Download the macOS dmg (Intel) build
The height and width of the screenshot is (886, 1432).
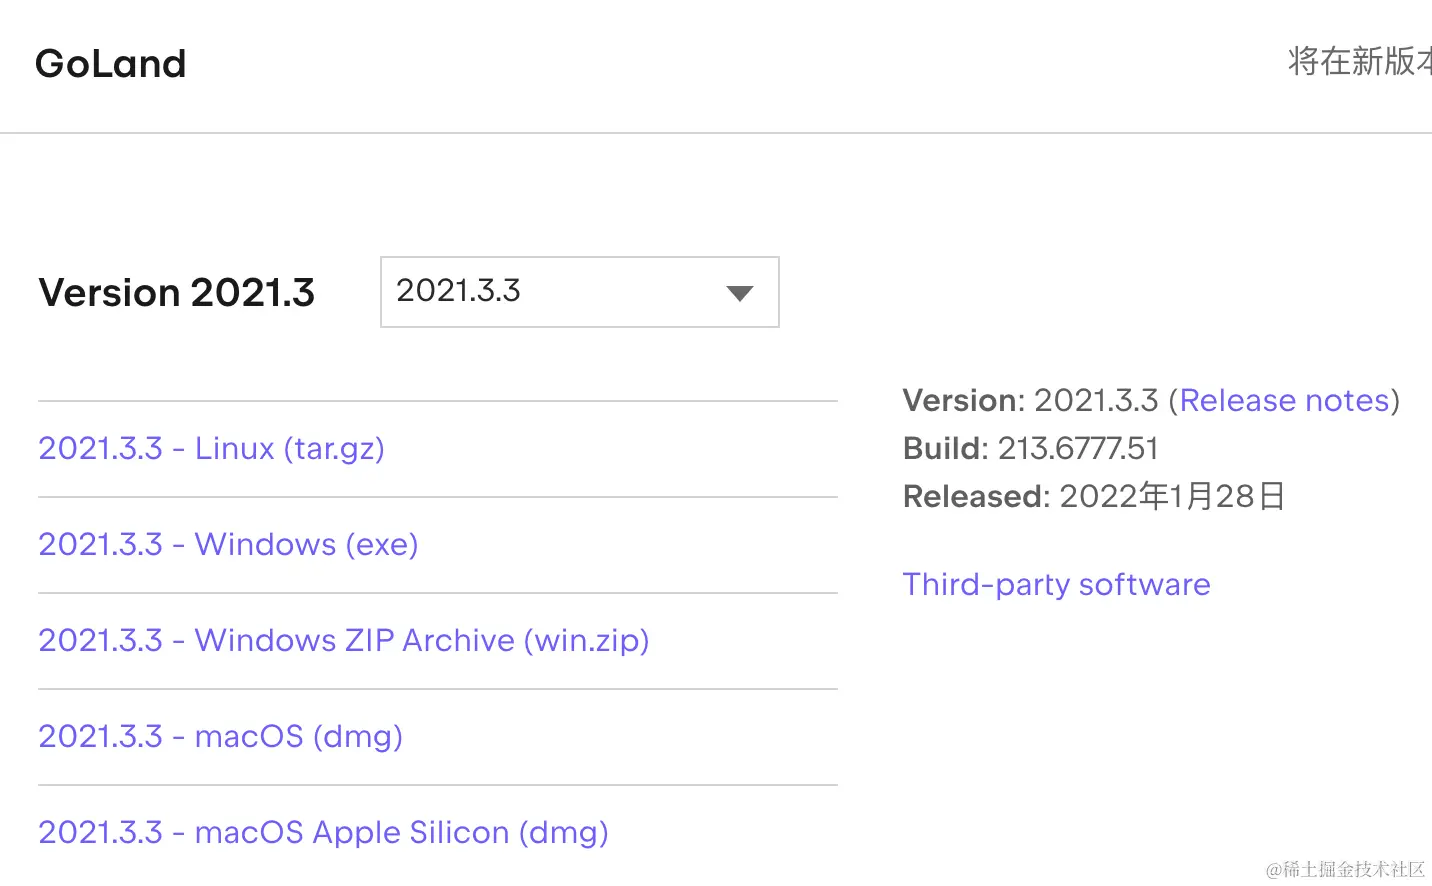220,736
